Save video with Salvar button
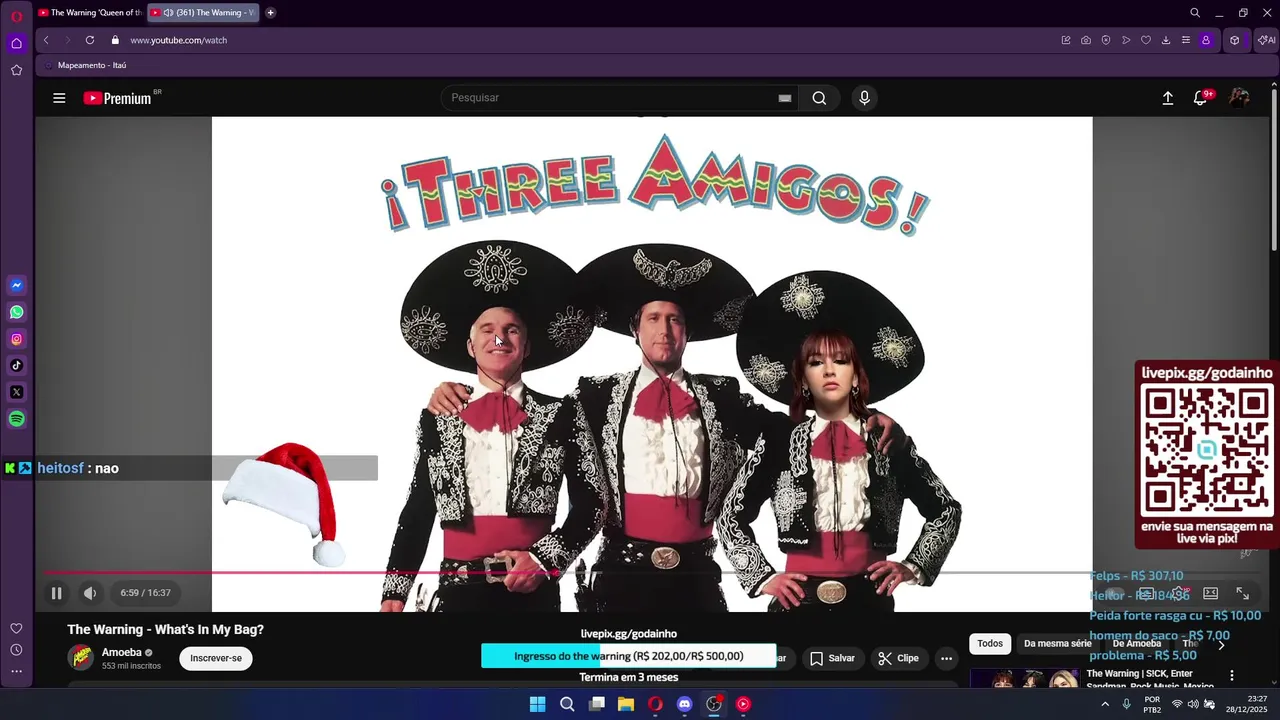The image size is (1280, 720). tap(832, 658)
